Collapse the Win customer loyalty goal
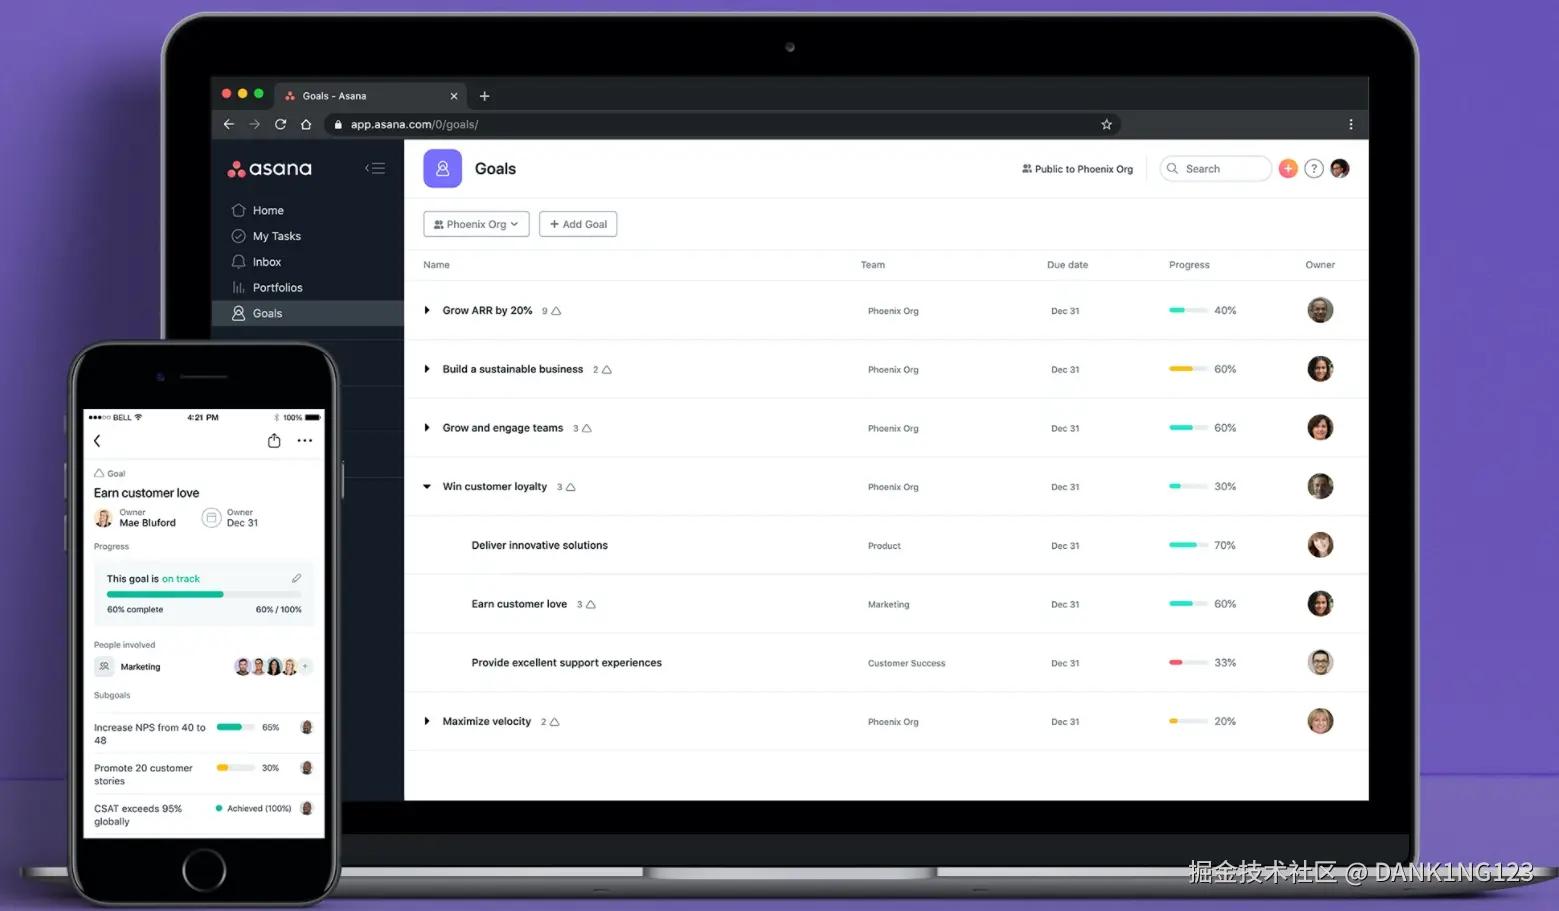 [427, 487]
